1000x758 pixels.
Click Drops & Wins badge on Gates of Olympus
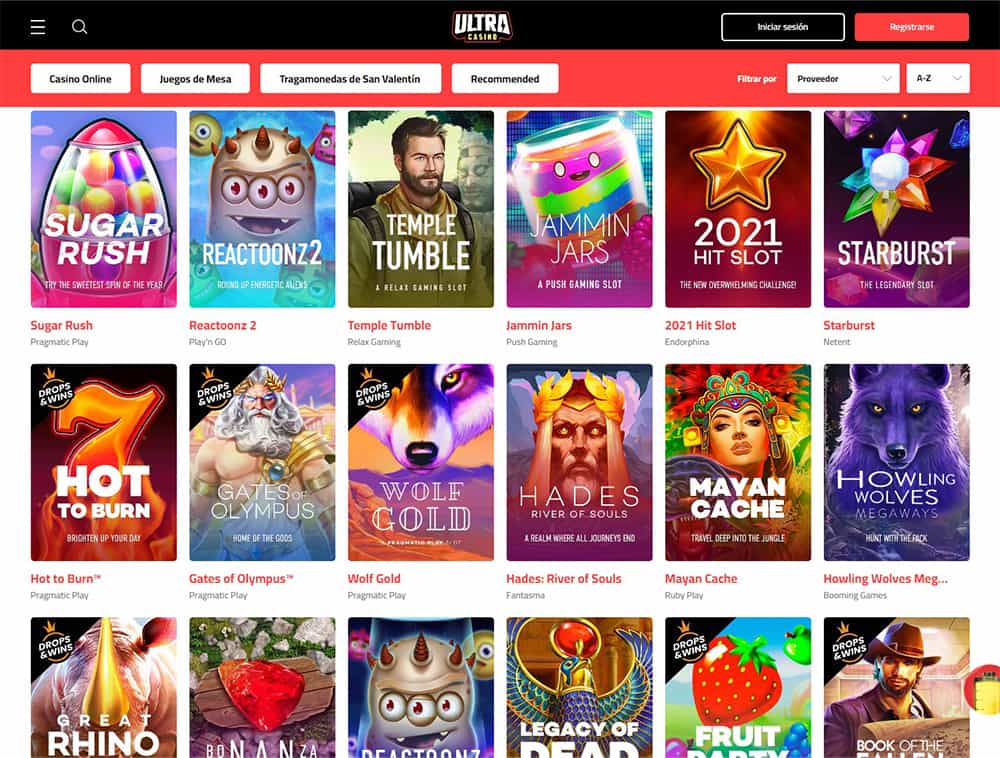pos(212,388)
